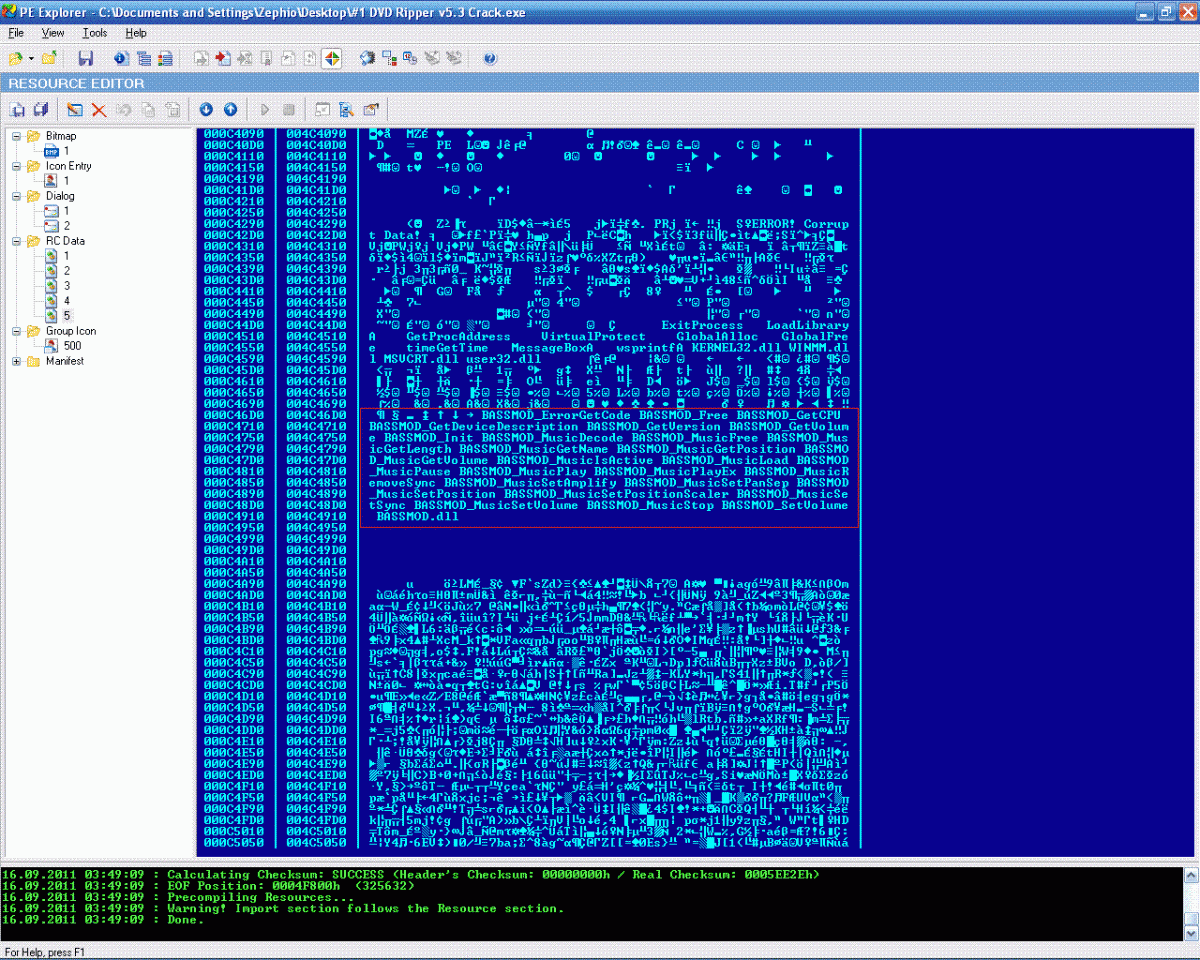Delete the resource with the red X icon
The height and width of the screenshot is (960, 1200).
99,109
